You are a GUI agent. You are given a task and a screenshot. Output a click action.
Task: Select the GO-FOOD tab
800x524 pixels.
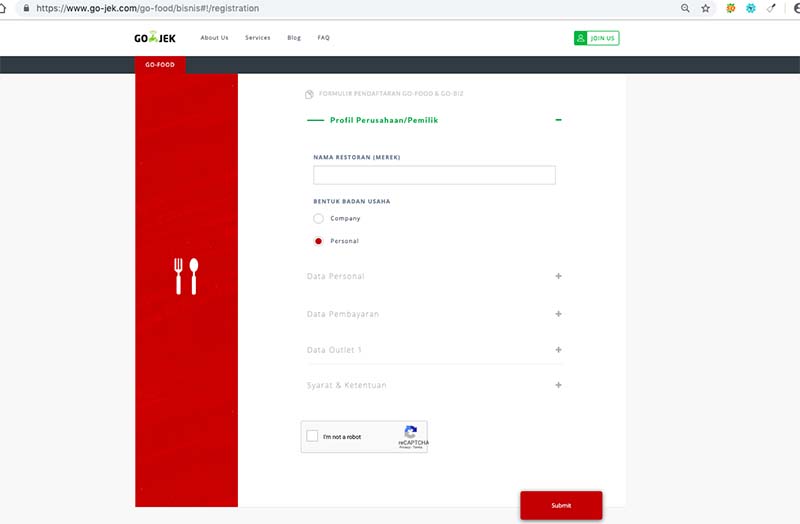pyautogui.click(x=160, y=65)
